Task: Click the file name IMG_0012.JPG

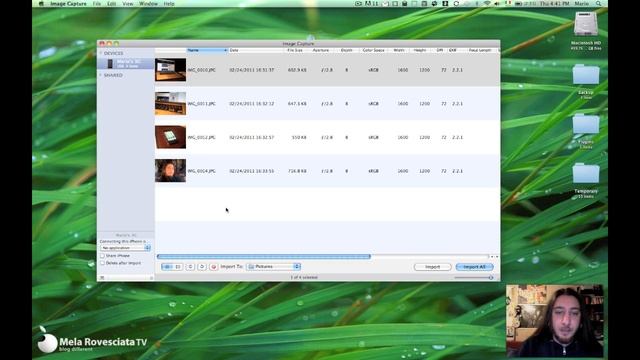Action: (x=202, y=138)
